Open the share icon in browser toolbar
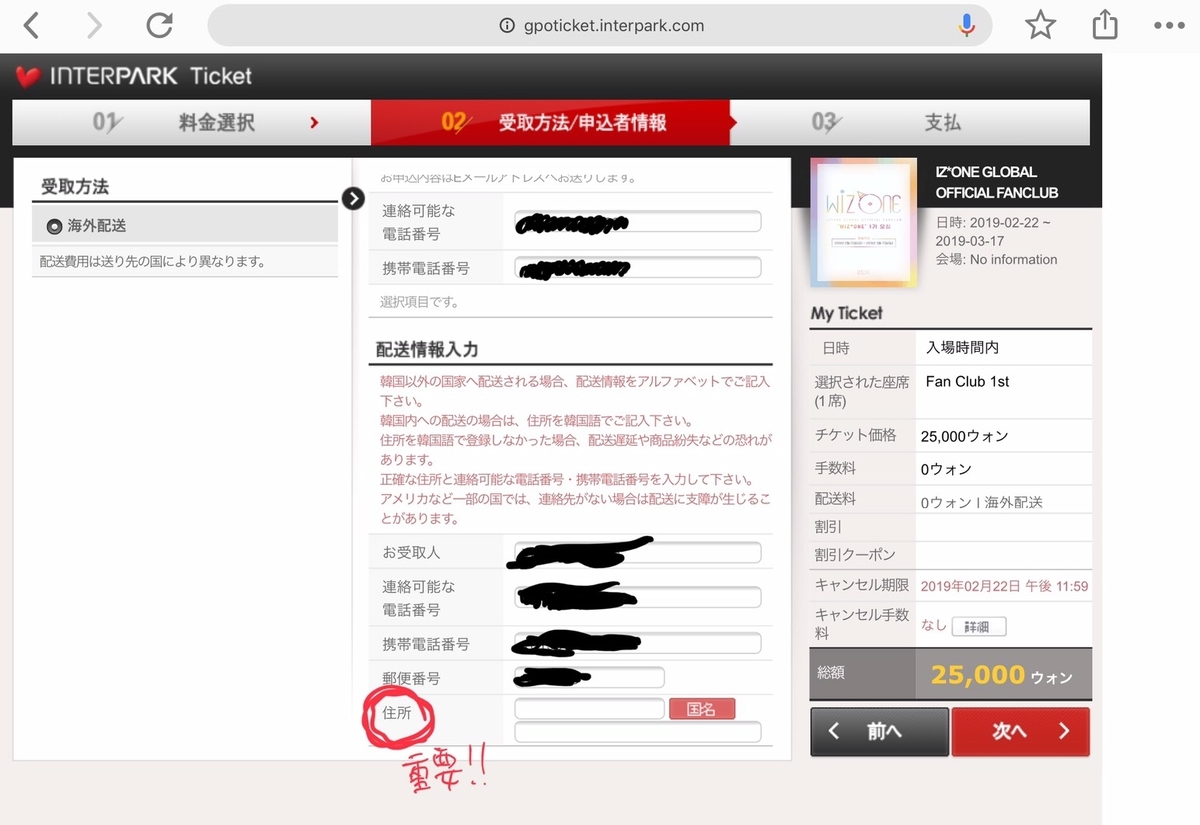Screen dimensions: 1200x825 pyautogui.click(x=1105, y=25)
